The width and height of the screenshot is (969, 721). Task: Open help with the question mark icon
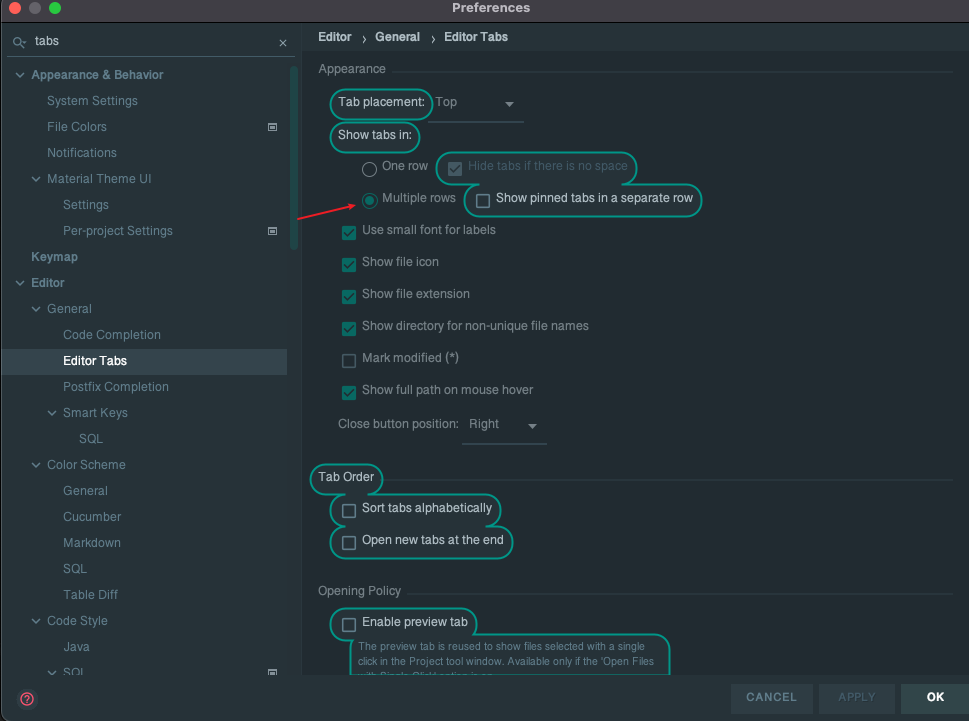27,699
